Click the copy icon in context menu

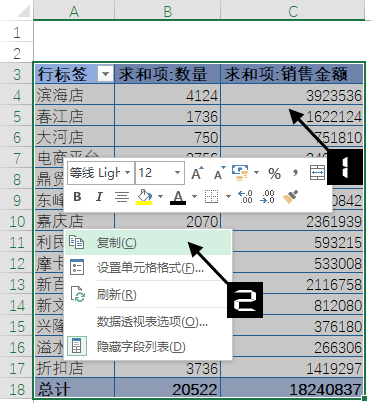pos(76,242)
